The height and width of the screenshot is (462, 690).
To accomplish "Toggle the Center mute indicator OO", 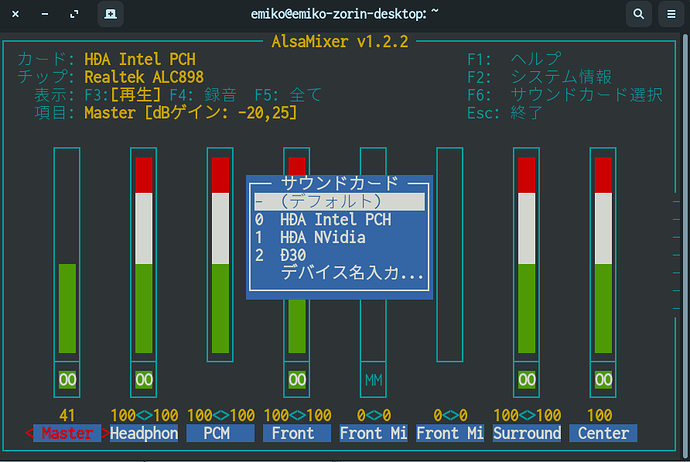I will (603, 380).
